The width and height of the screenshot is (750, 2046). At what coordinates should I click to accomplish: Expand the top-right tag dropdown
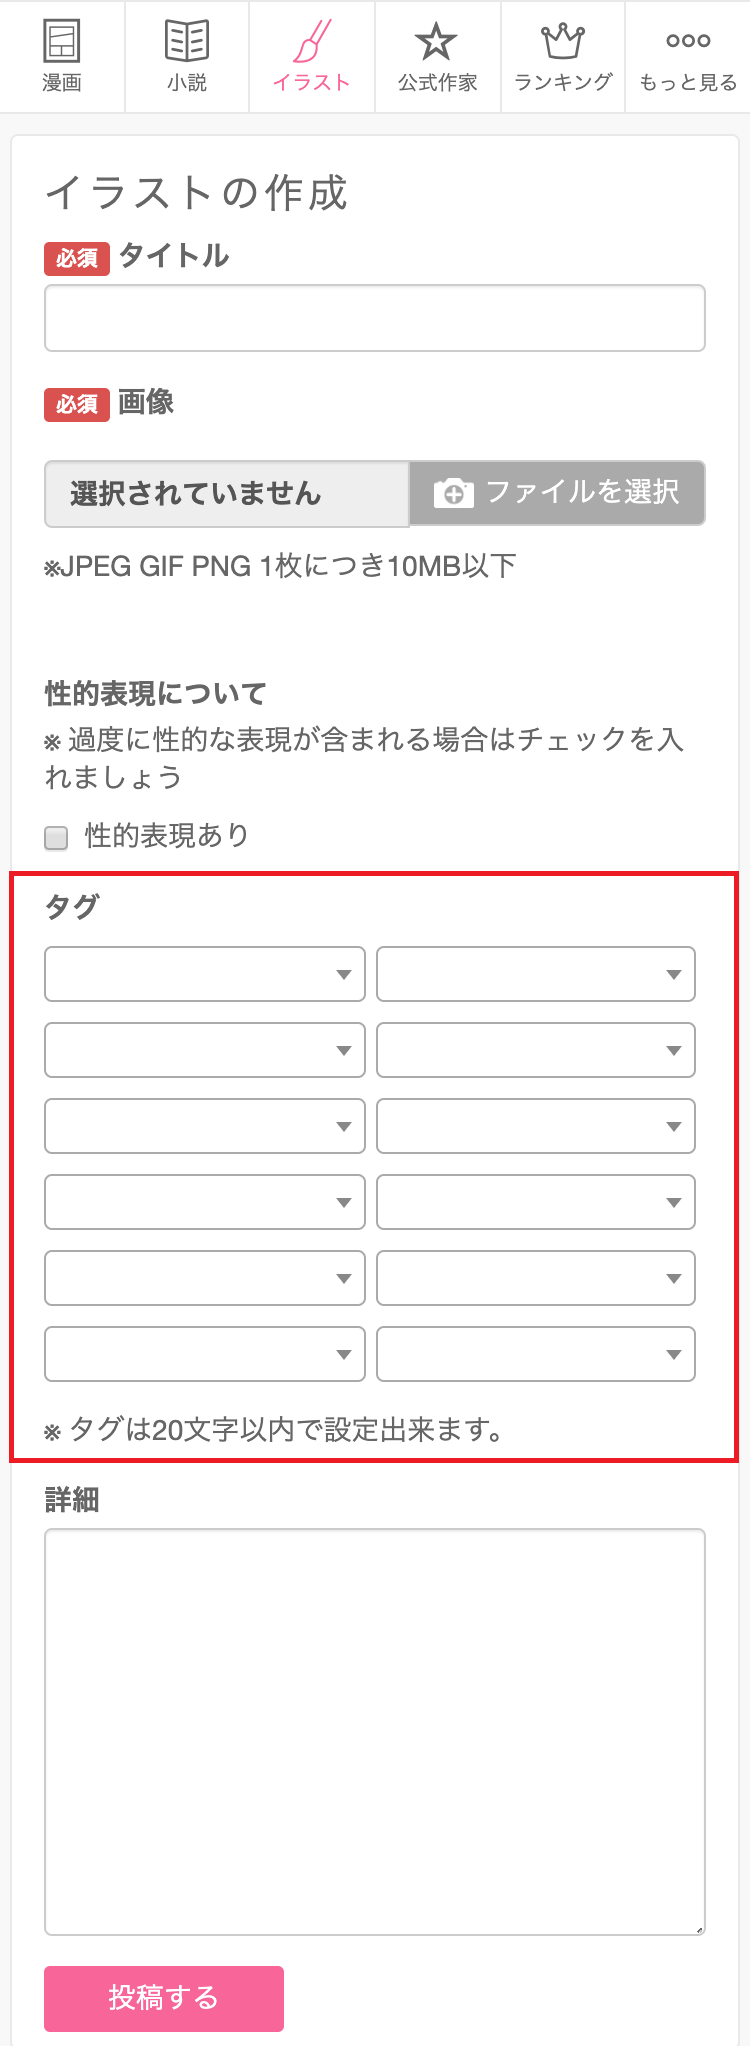coord(536,974)
